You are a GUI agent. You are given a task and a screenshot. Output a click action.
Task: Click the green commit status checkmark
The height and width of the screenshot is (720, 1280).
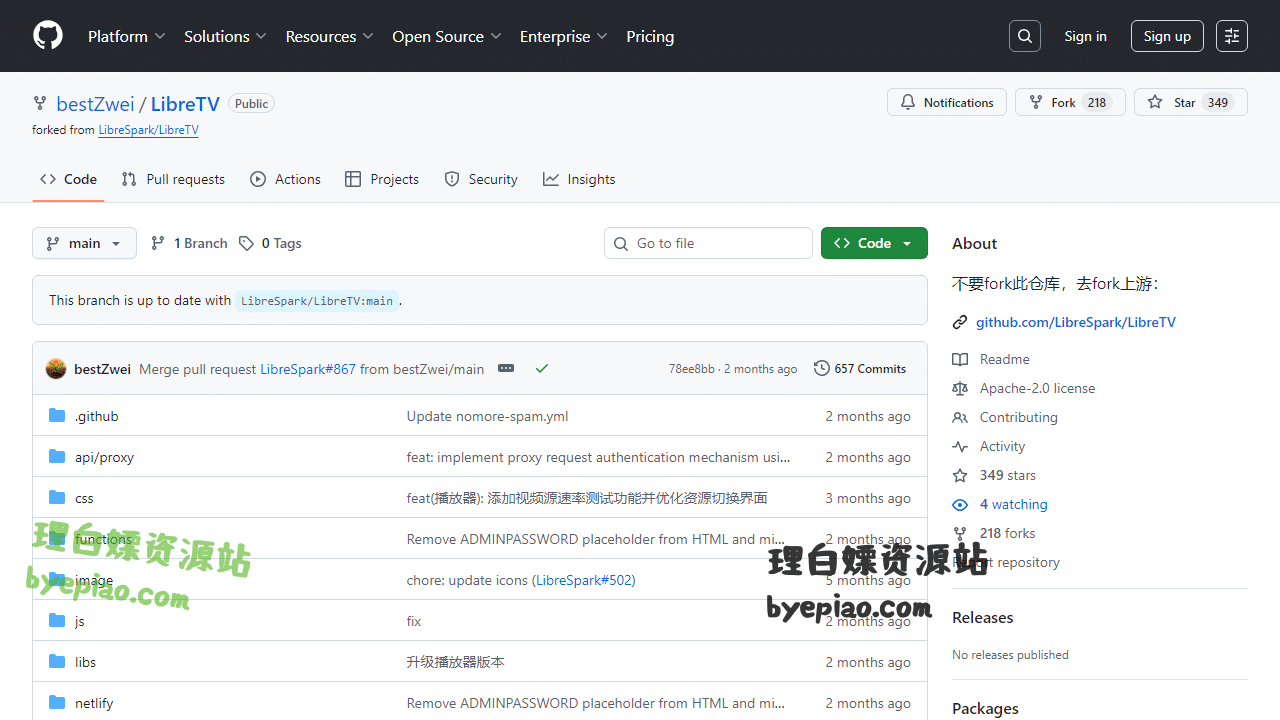click(x=542, y=369)
